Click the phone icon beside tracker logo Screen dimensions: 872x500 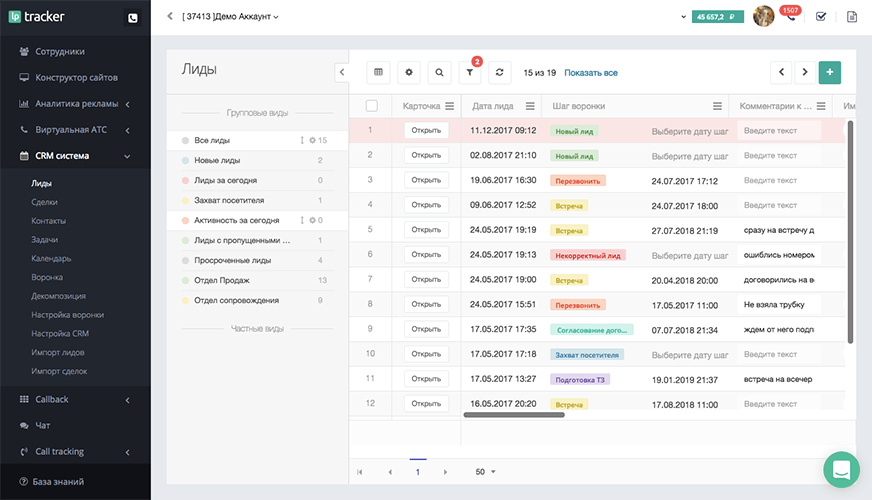click(132, 18)
